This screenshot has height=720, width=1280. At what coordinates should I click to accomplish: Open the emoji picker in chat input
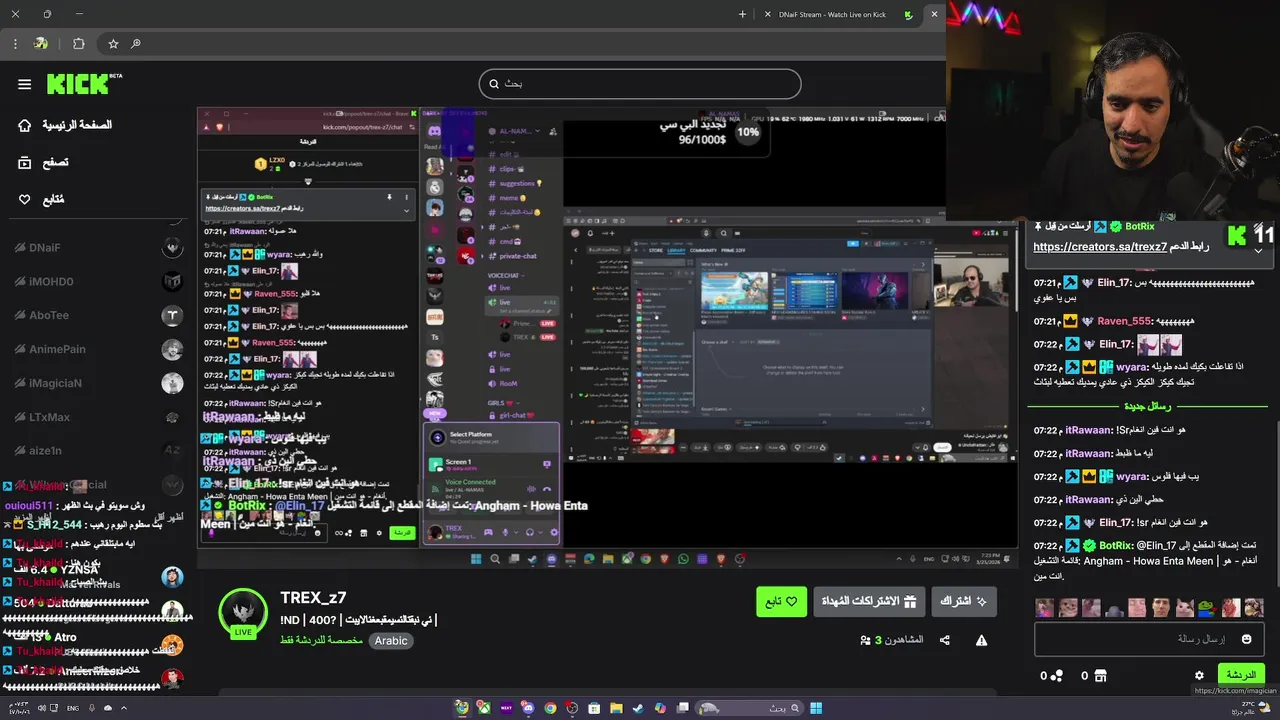pyautogui.click(x=1246, y=639)
